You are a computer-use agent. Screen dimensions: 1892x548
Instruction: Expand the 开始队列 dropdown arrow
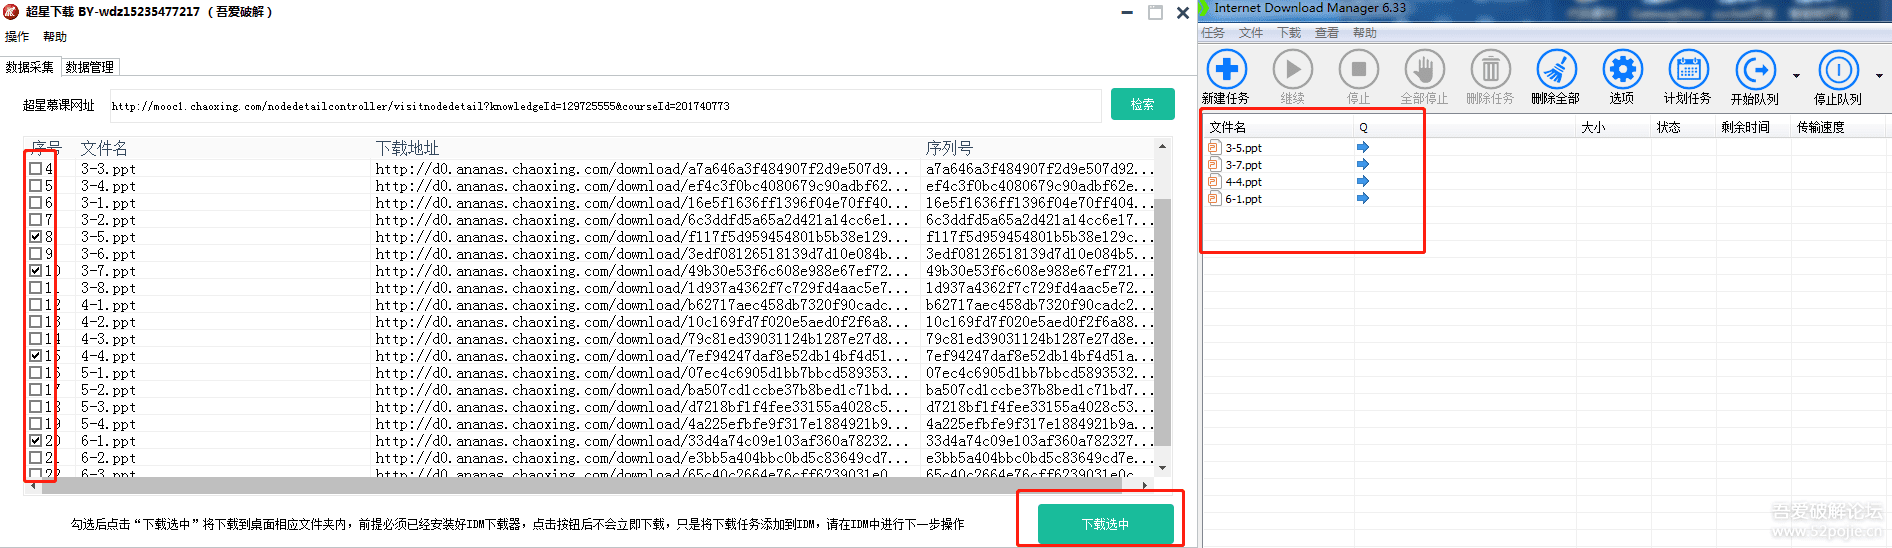click(1796, 76)
